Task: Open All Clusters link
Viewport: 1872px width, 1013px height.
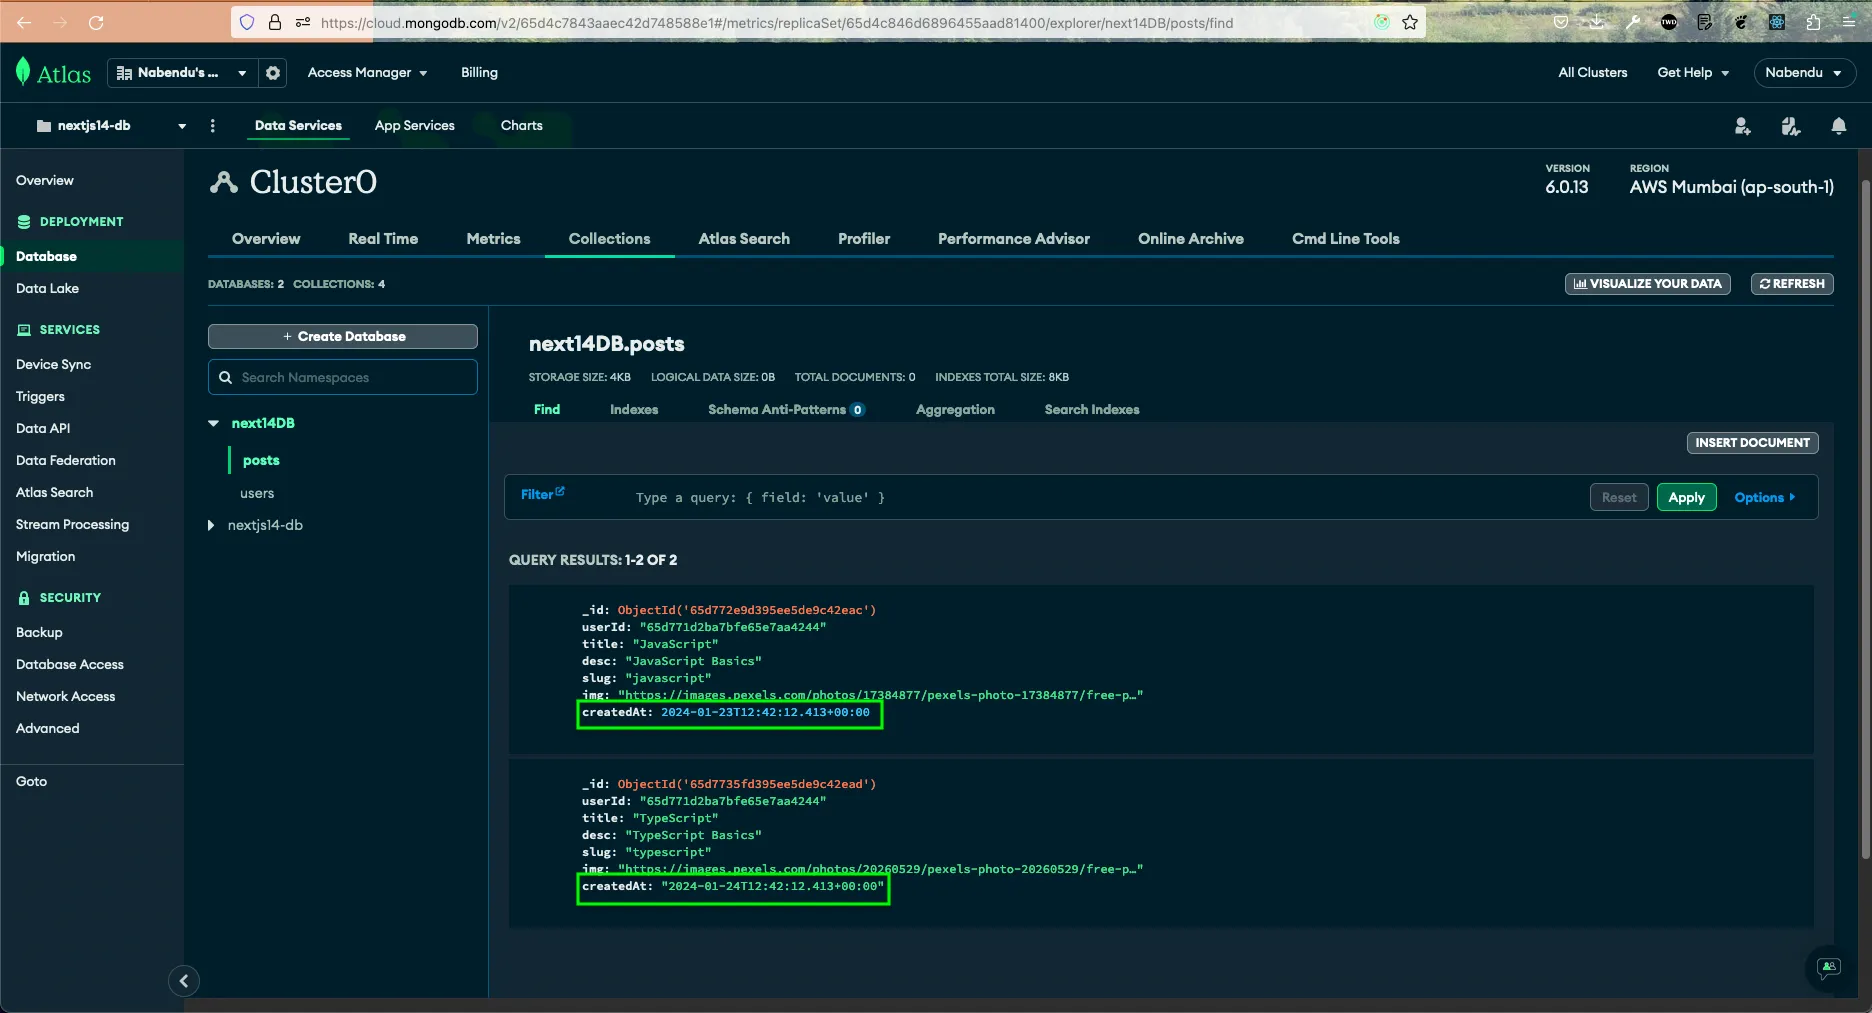Action: click(1592, 72)
